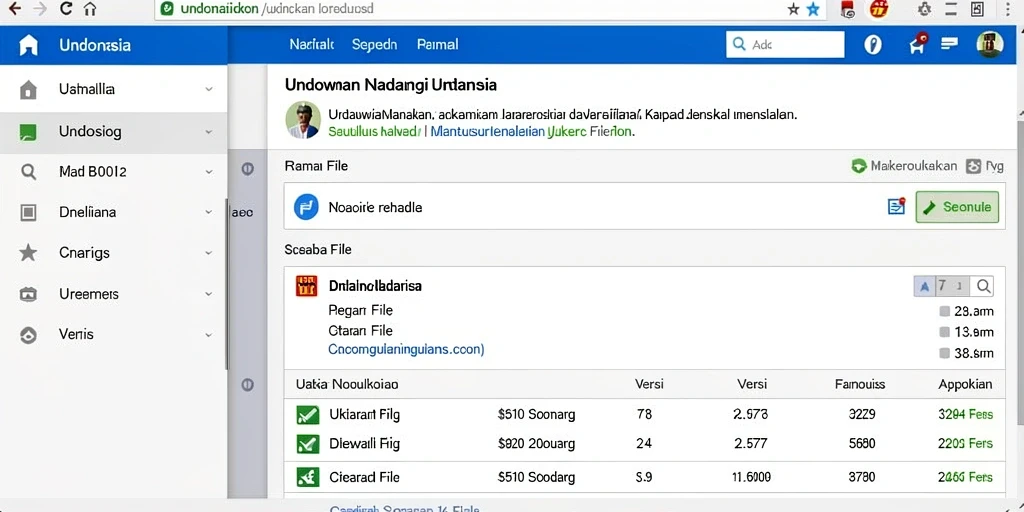This screenshot has height=512, width=1024.
Task: Click the browser back arrow
Action: pos(14,8)
